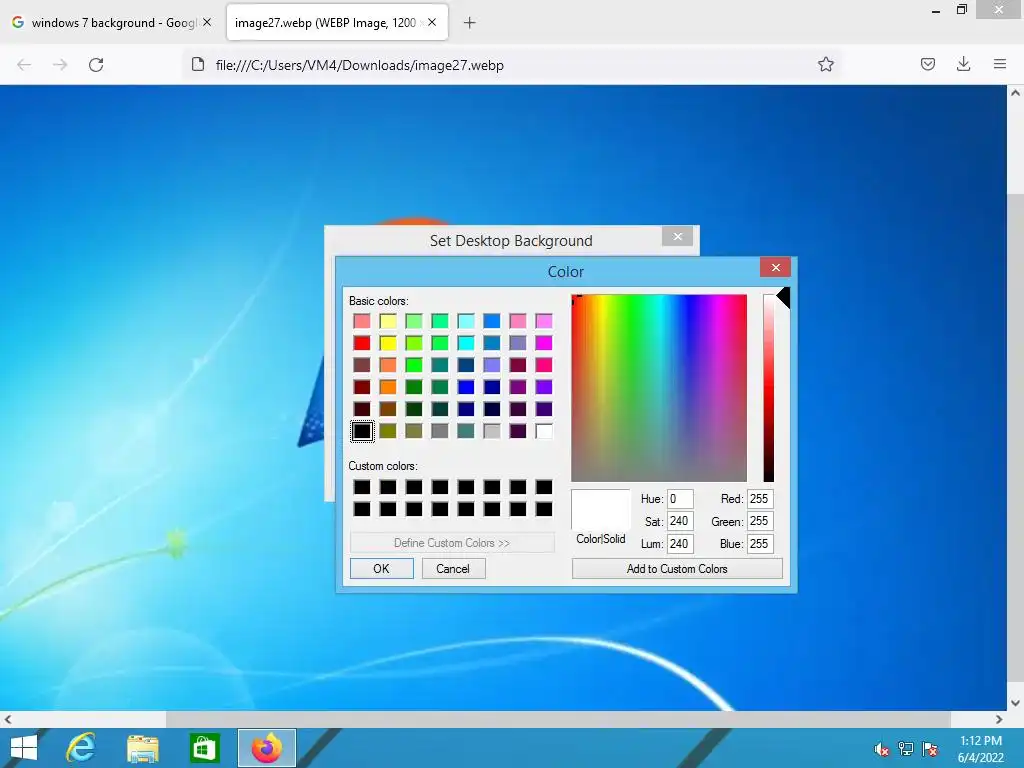Select the pure red basic color swatch
1024x768 pixels.
click(x=362, y=343)
